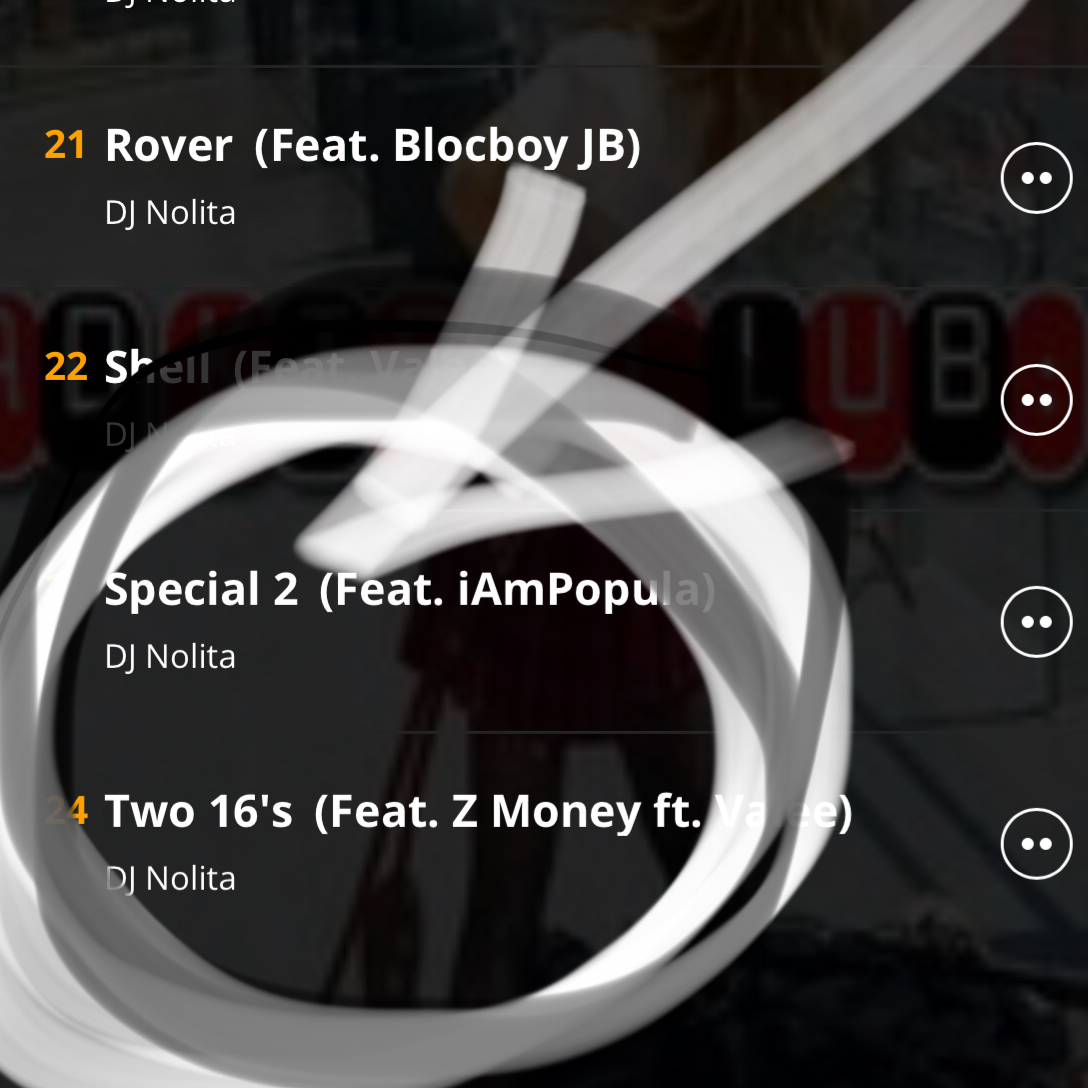
Task: Tap the Feat. Blocboy JB text
Action: pos(448,147)
